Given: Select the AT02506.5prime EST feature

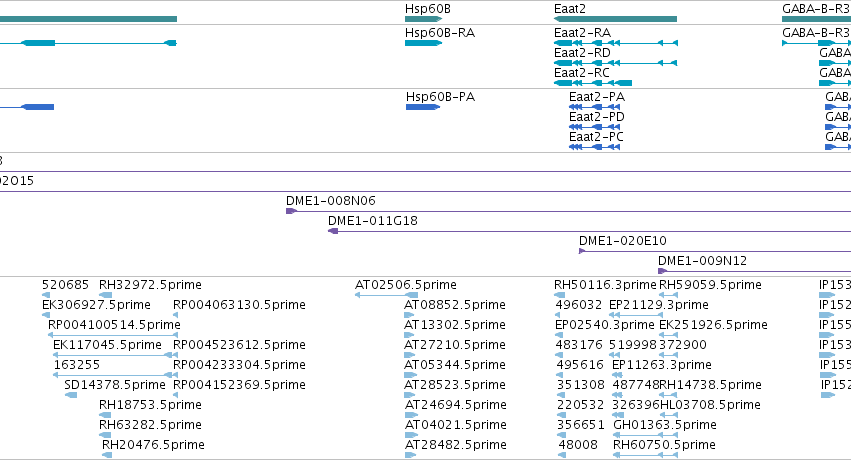Looking at the screenshot, I should point(386,295).
